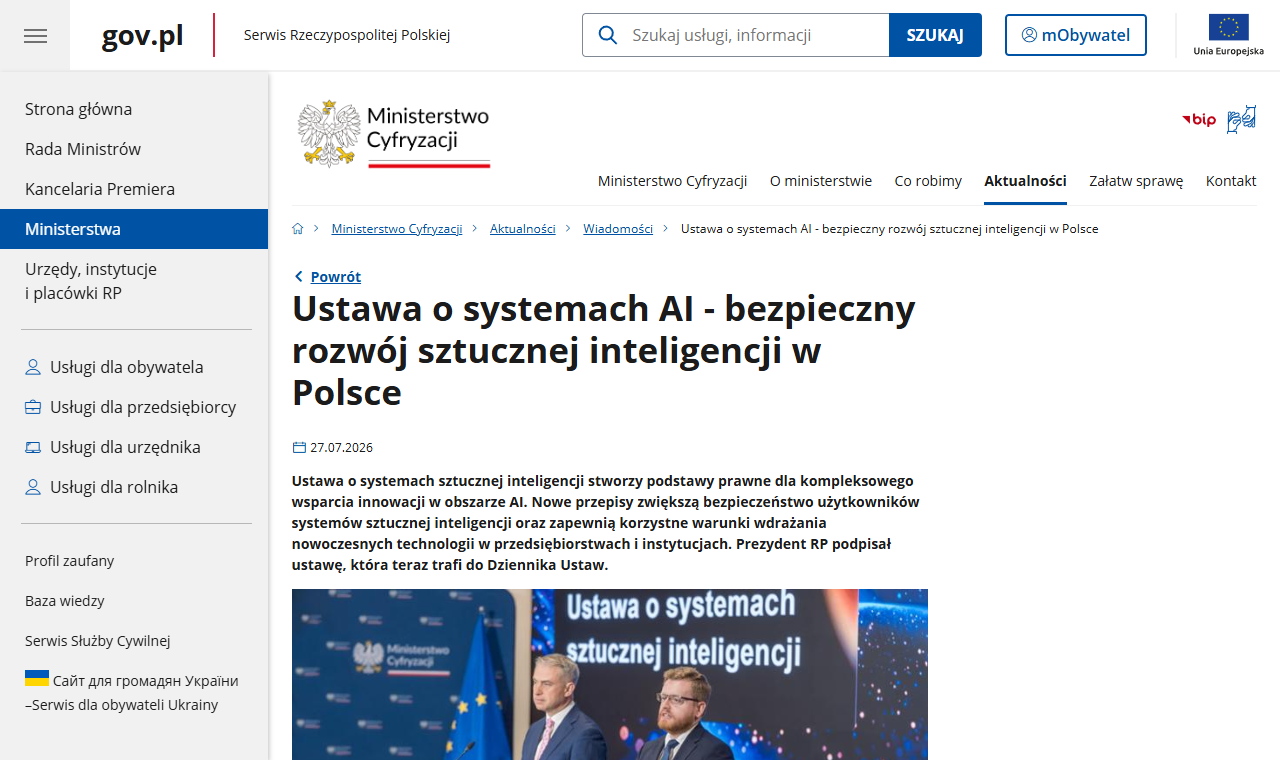Open the Unia Europejska flag logo
1280x760 pixels.
click(1228, 35)
